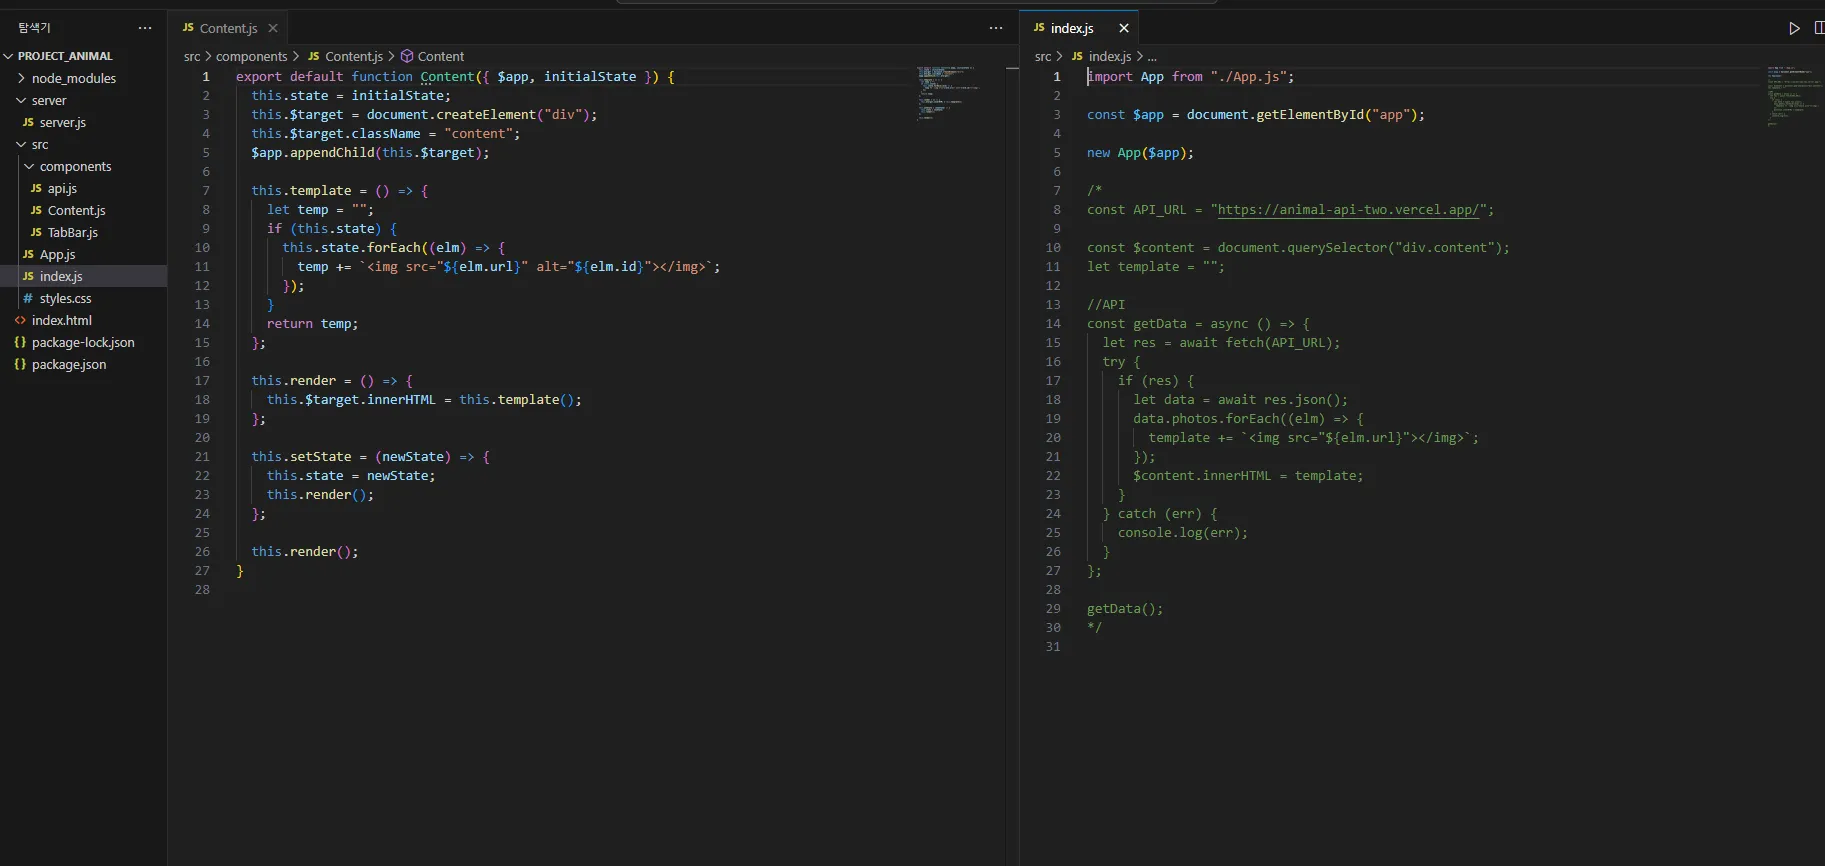Click "./App.js" import path in index.js
The image size is (1825, 866).
pyautogui.click(x=1248, y=76)
